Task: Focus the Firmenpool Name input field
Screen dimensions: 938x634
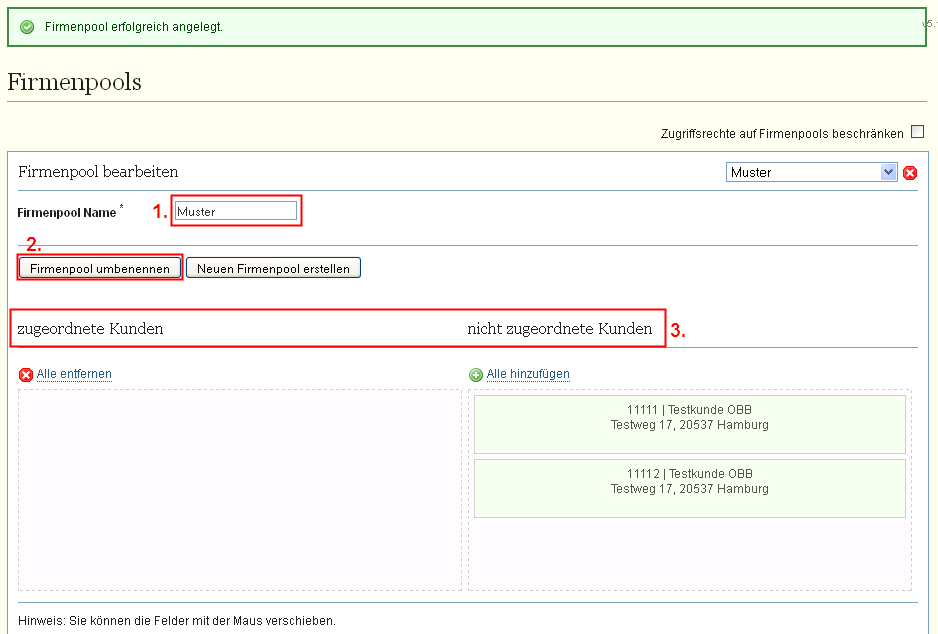Action: pos(236,211)
